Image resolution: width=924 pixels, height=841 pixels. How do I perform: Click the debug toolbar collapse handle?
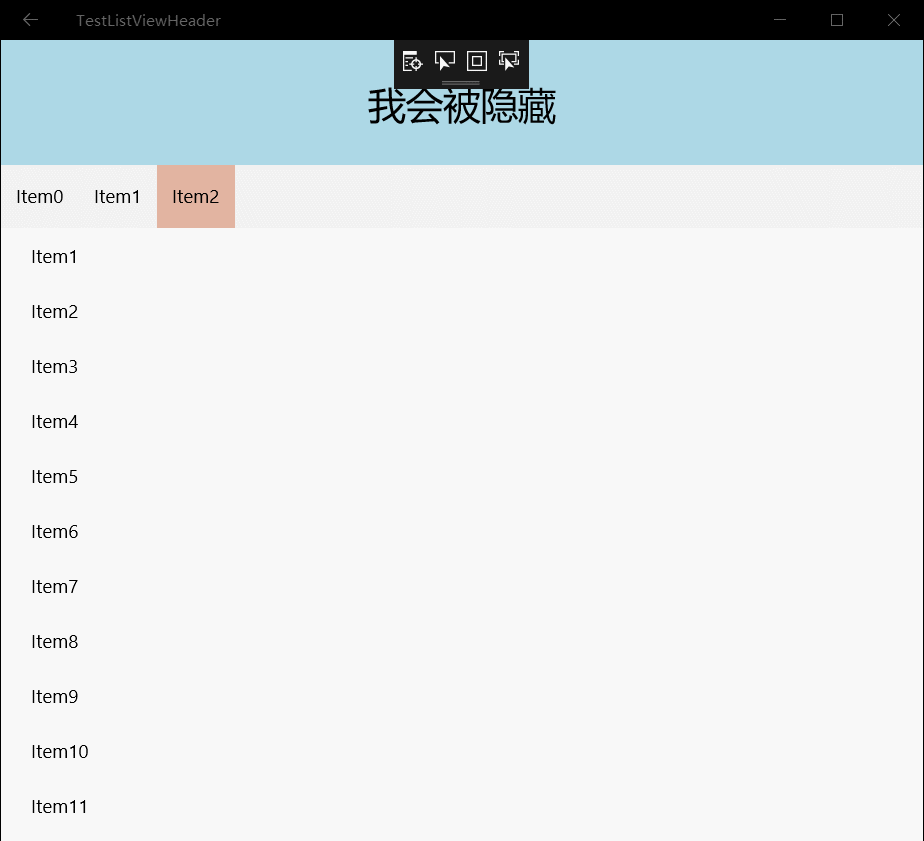click(461, 83)
